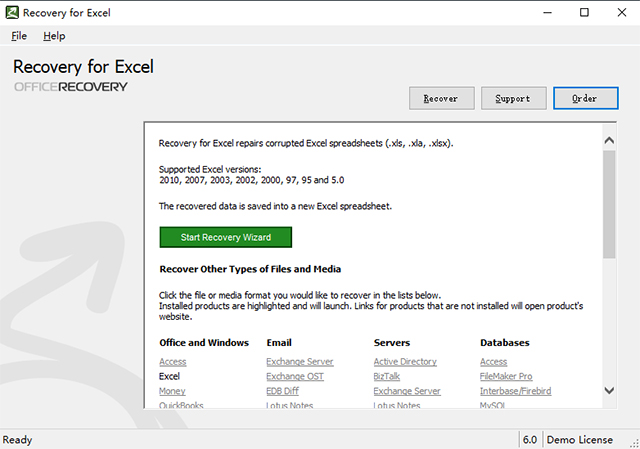Image resolution: width=640 pixels, height=449 pixels.
Task: Open the Help menu
Action: [54, 36]
